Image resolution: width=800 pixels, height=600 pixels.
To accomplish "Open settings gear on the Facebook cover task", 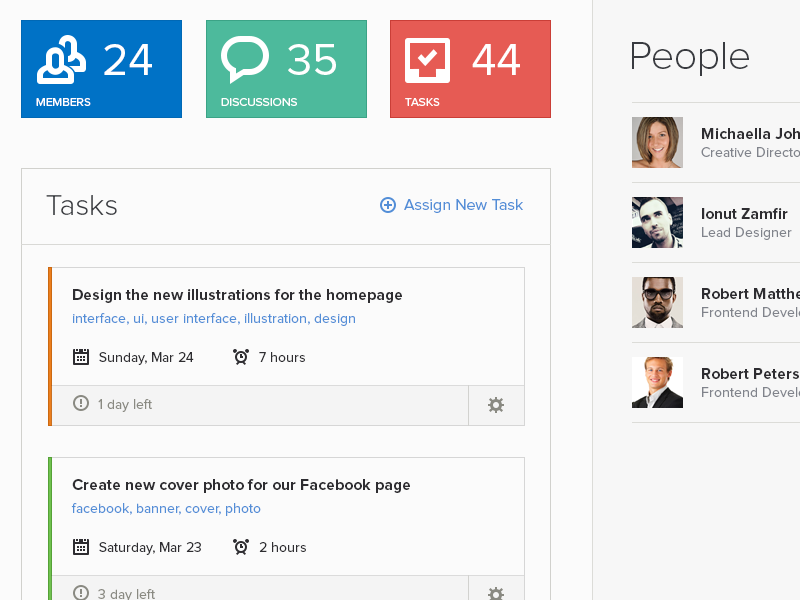I will pyautogui.click(x=496, y=592).
